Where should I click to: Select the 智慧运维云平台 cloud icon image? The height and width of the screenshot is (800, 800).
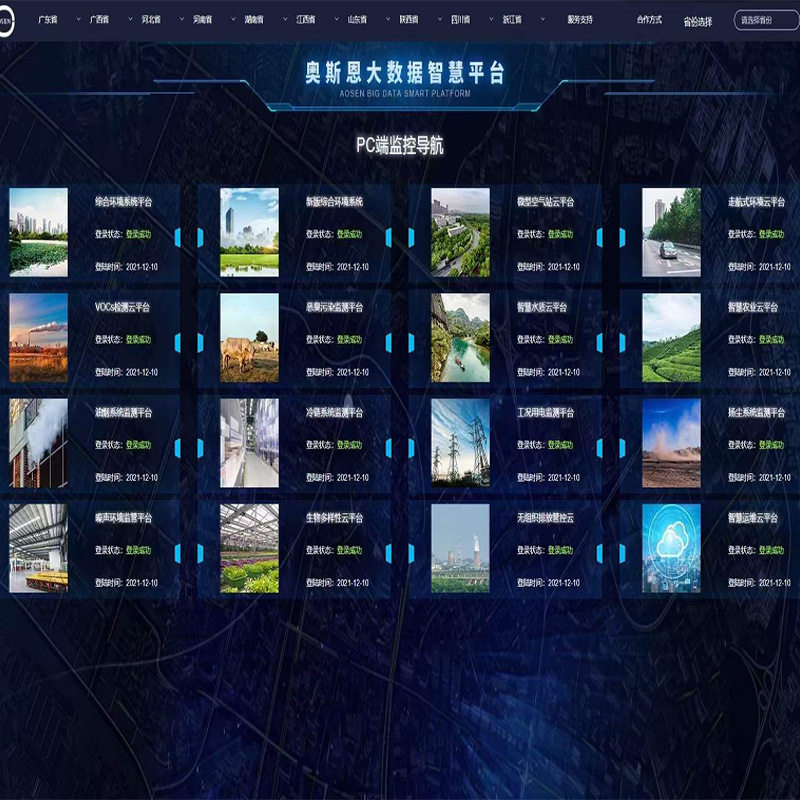(x=671, y=548)
